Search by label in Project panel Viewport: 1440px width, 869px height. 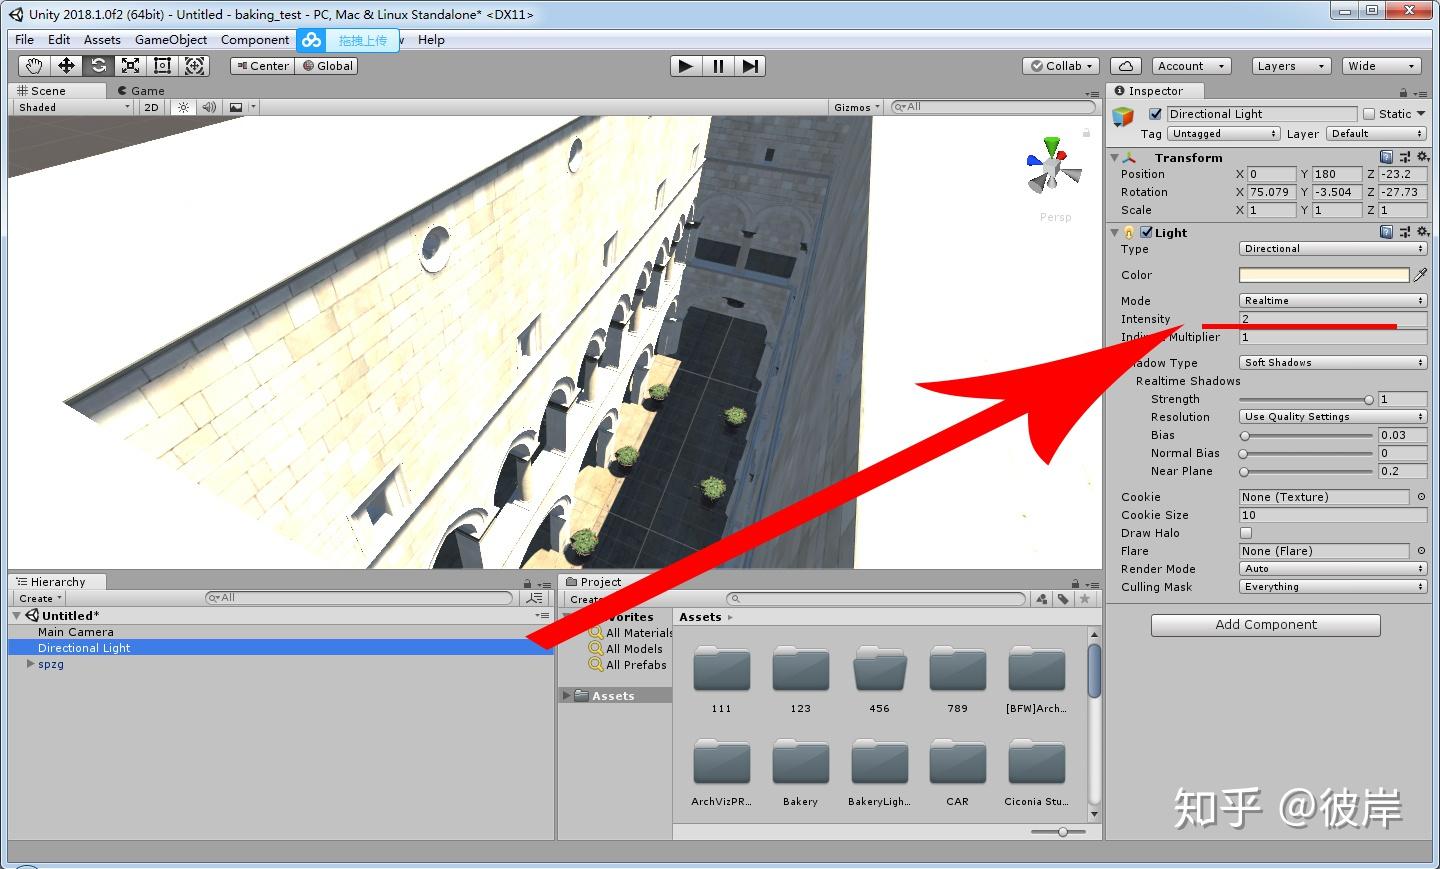tap(1063, 599)
